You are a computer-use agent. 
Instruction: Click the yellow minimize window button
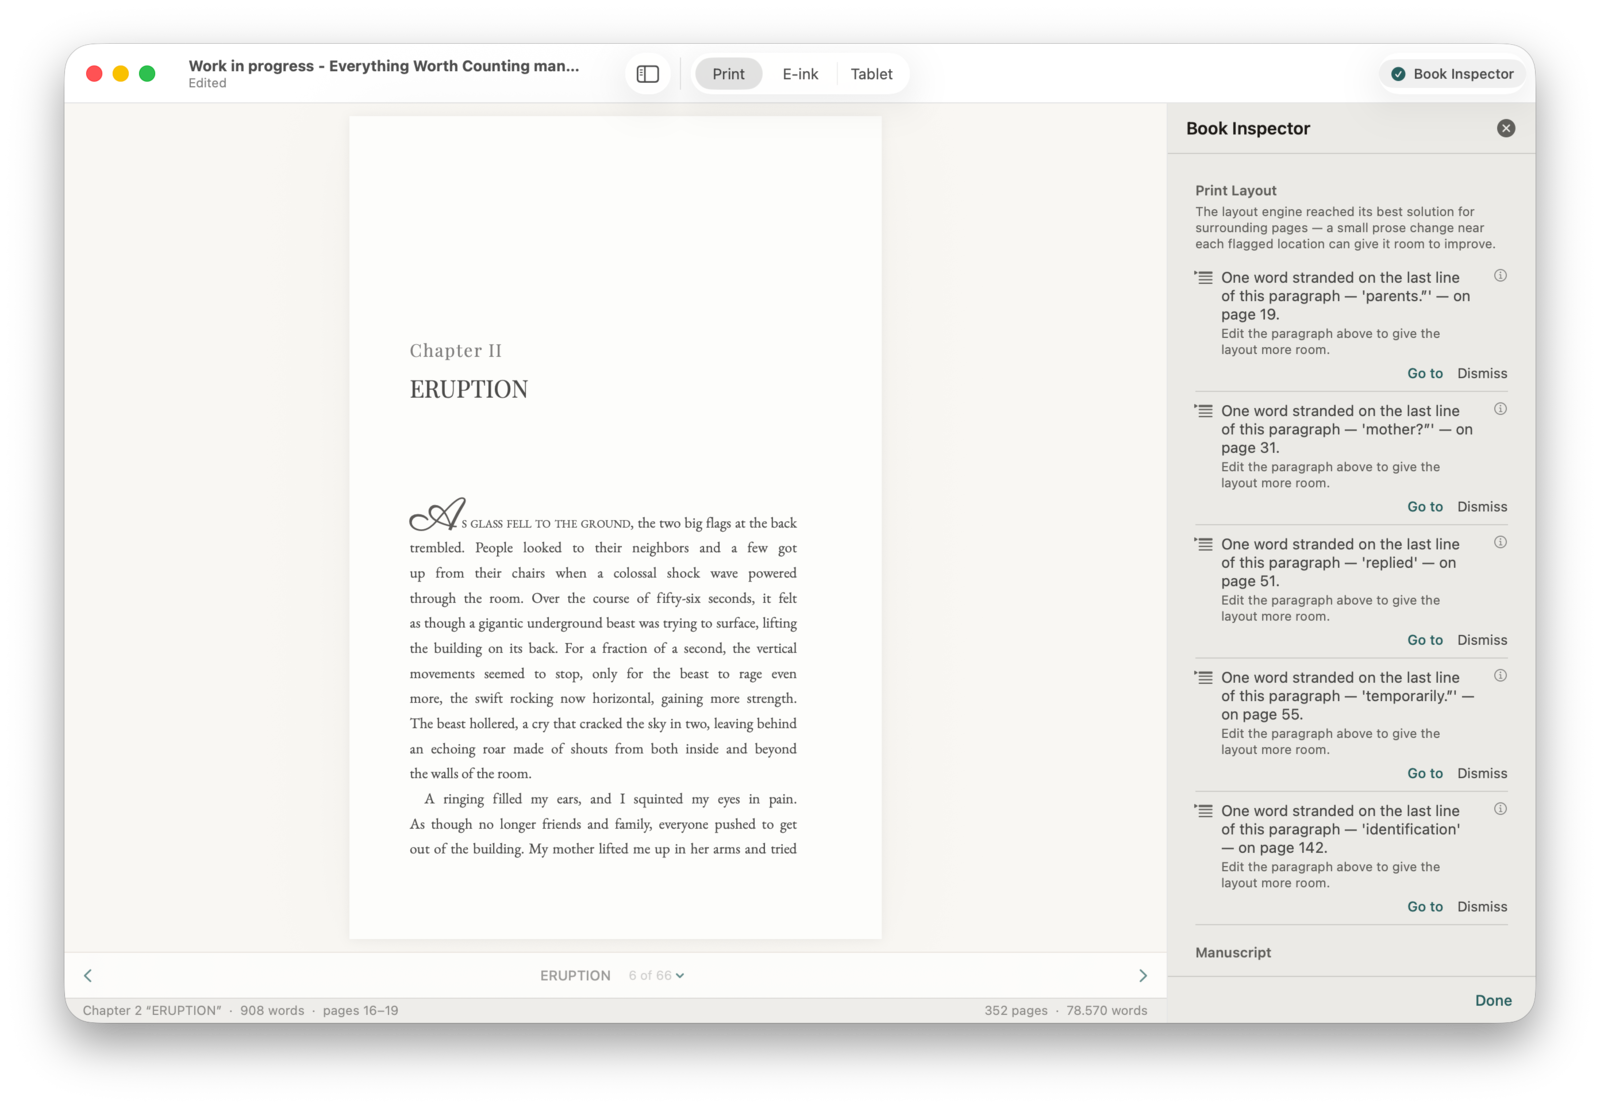(x=120, y=73)
